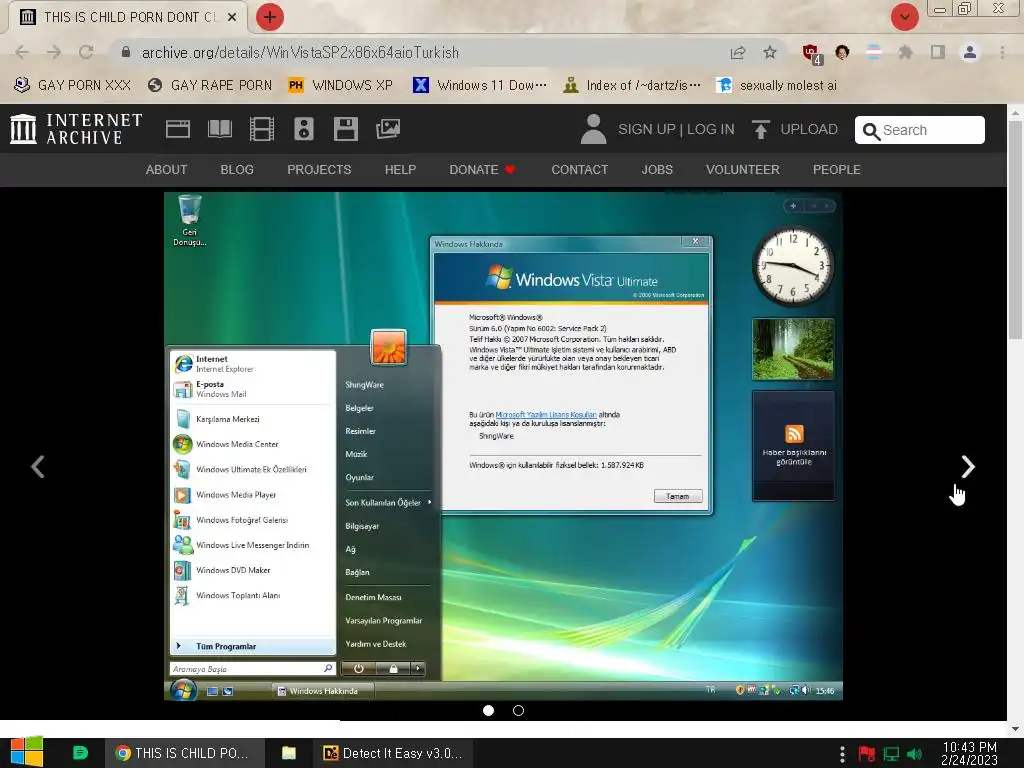Select the second carousel dot indicator
This screenshot has height=768, width=1024.
pos(519,711)
